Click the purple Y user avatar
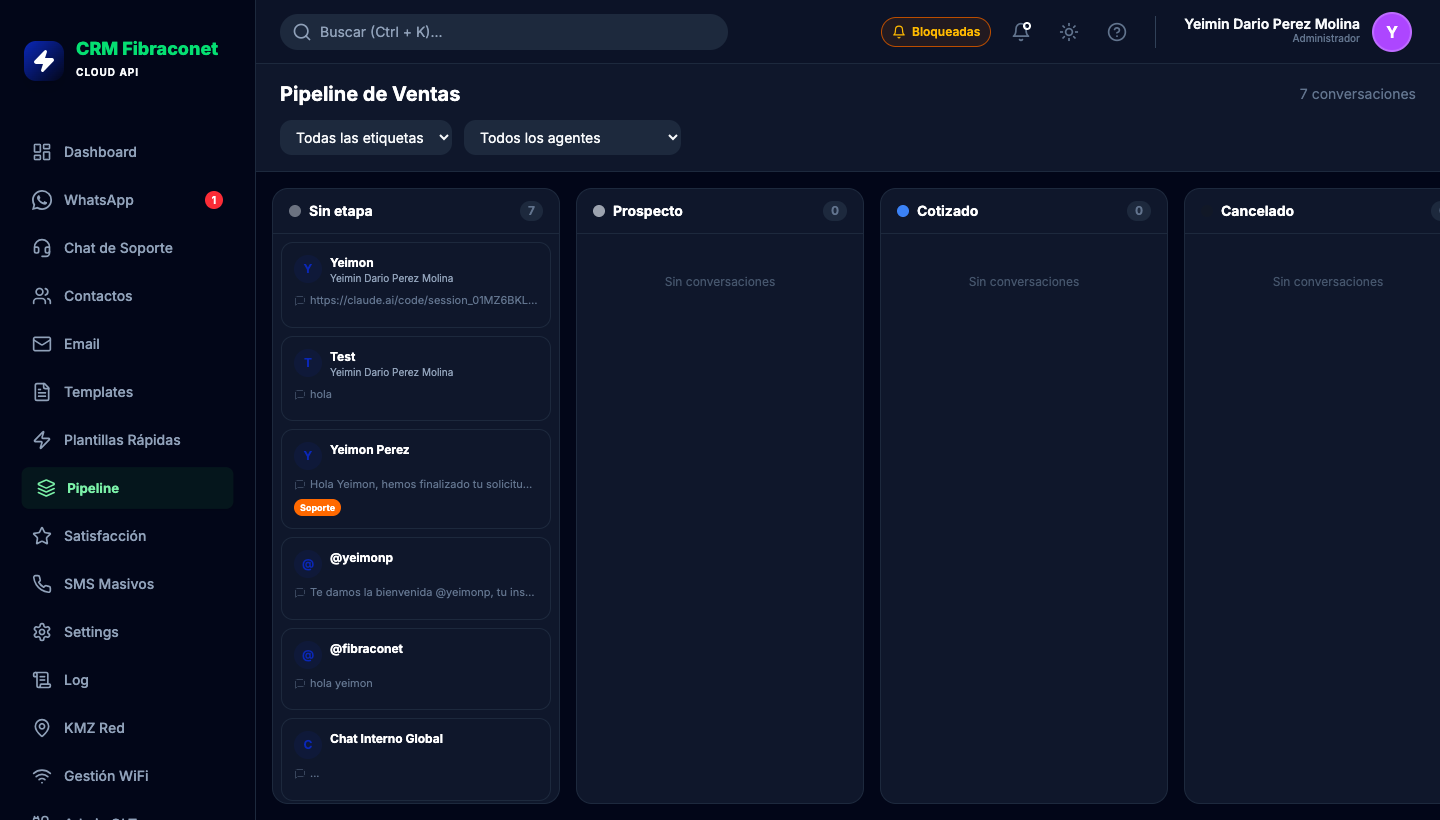 [1392, 32]
